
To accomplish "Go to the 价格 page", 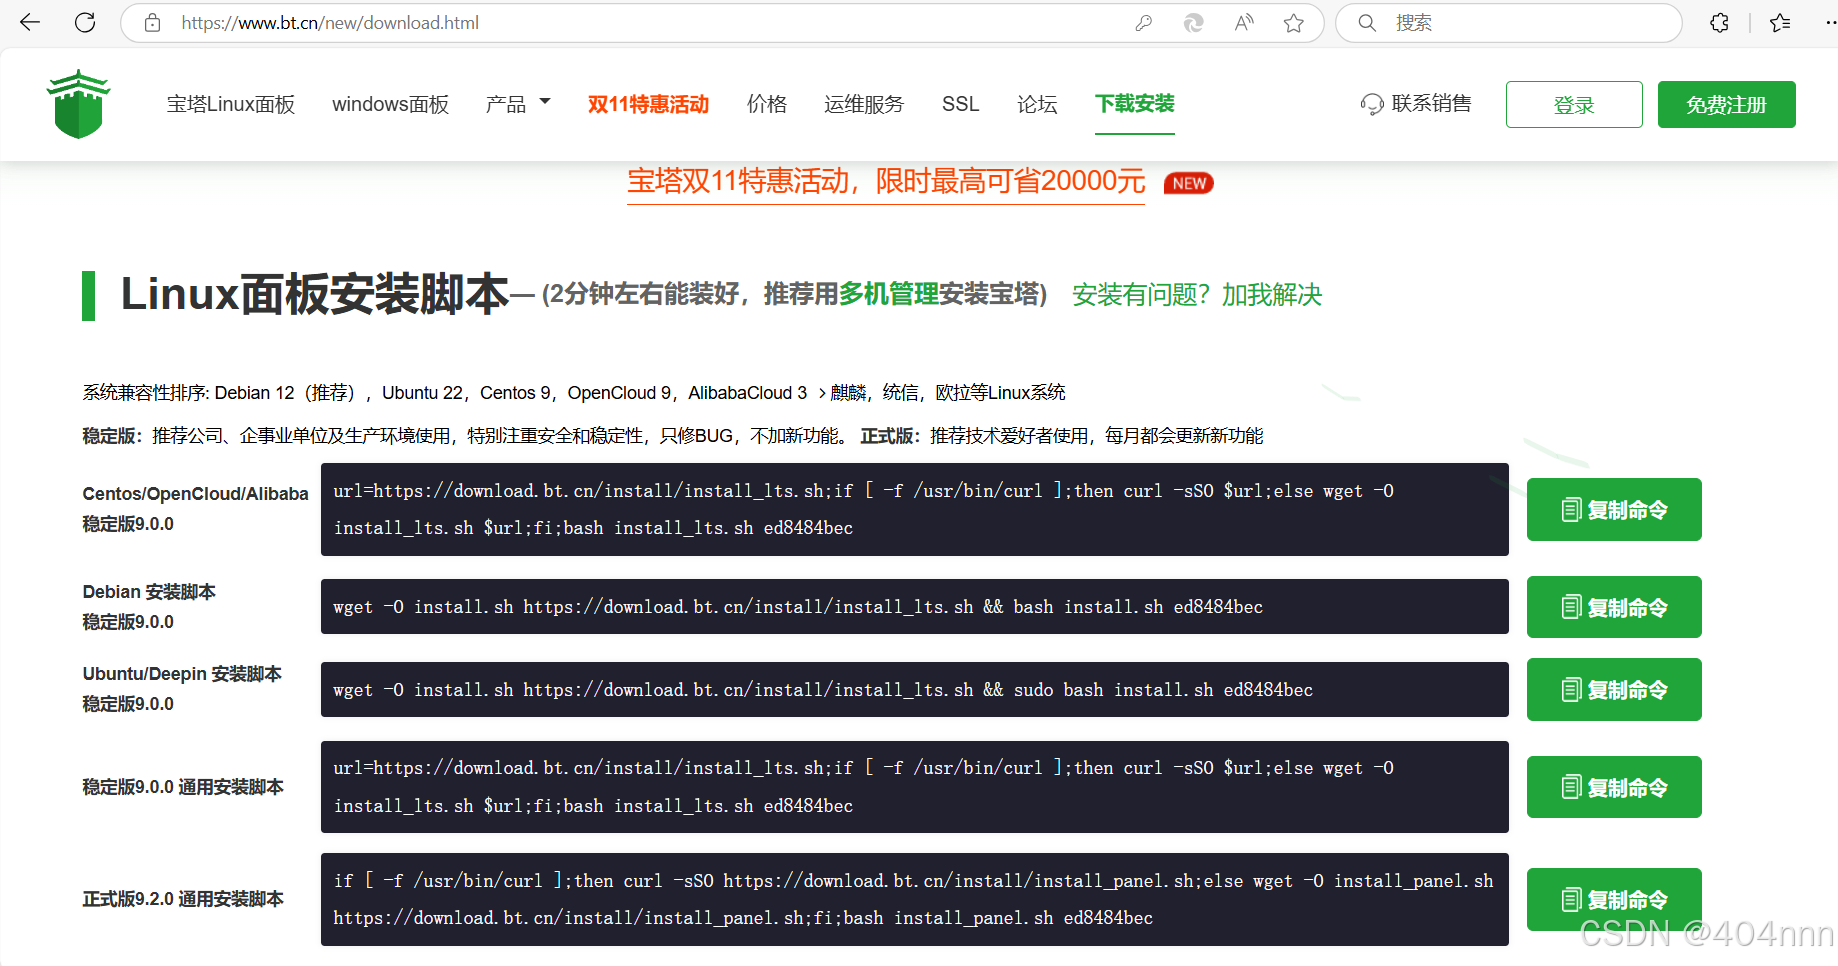I will pyautogui.click(x=767, y=104).
